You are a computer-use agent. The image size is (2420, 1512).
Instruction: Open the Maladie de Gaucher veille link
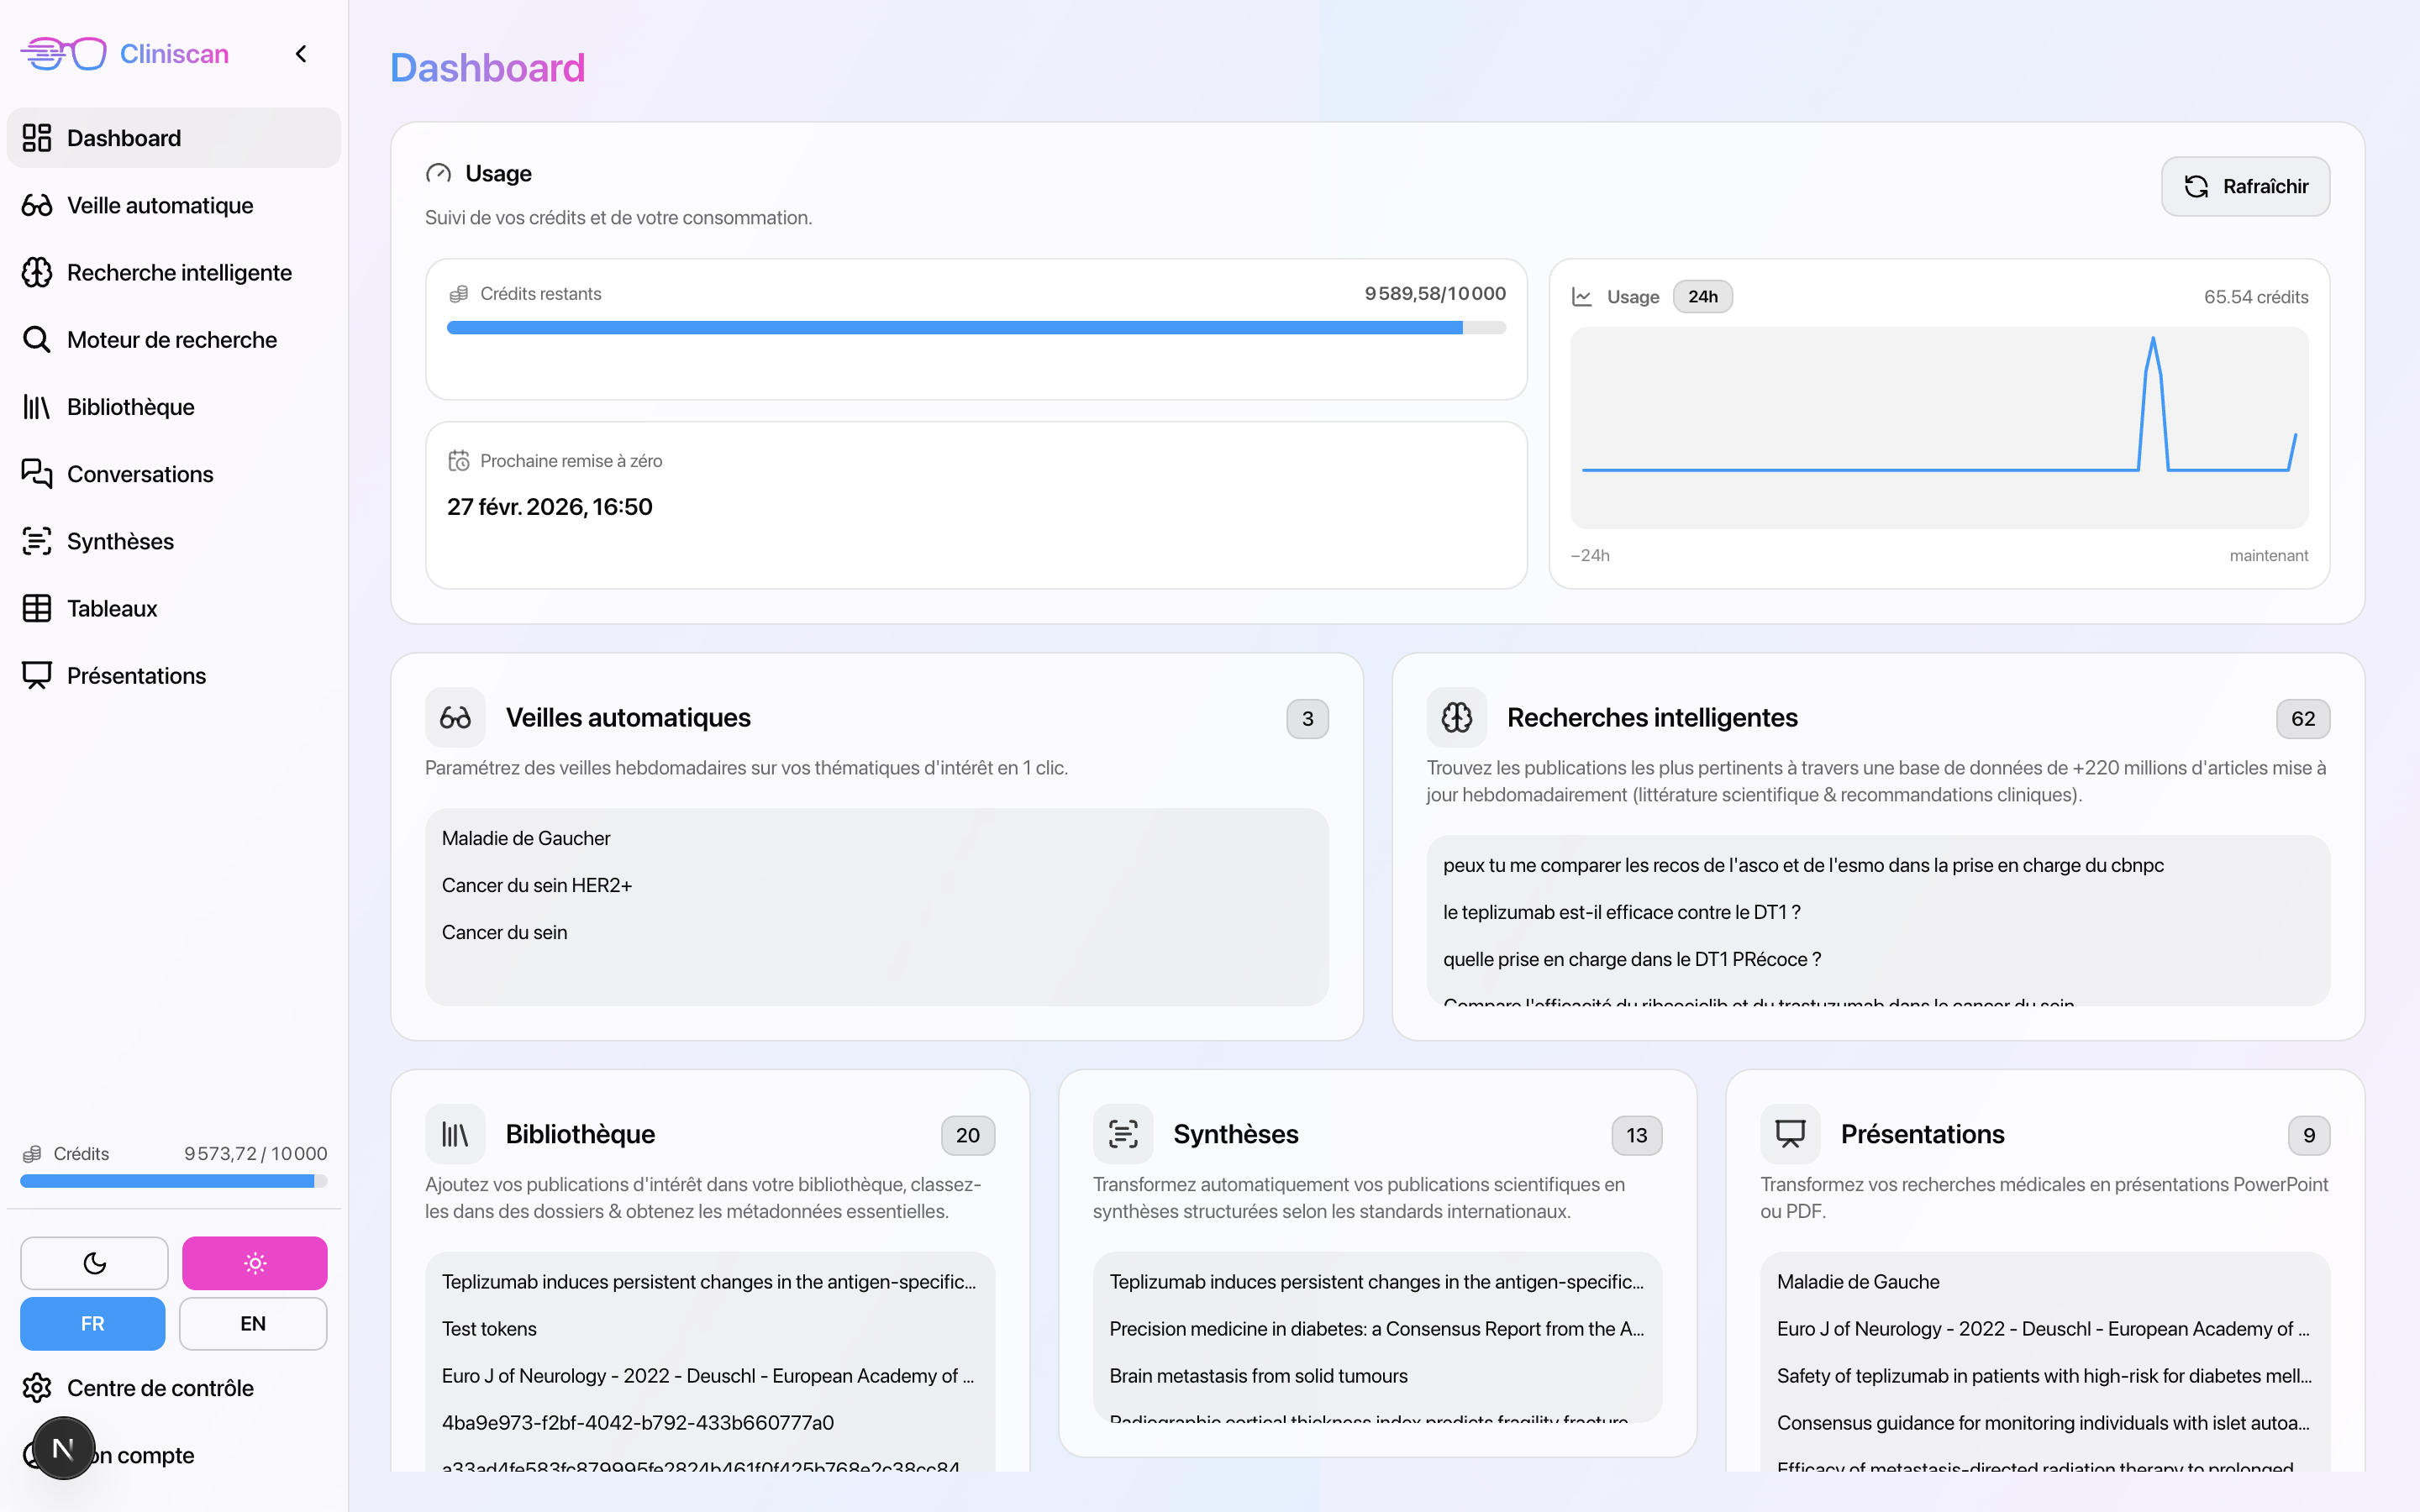[x=526, y=838]
